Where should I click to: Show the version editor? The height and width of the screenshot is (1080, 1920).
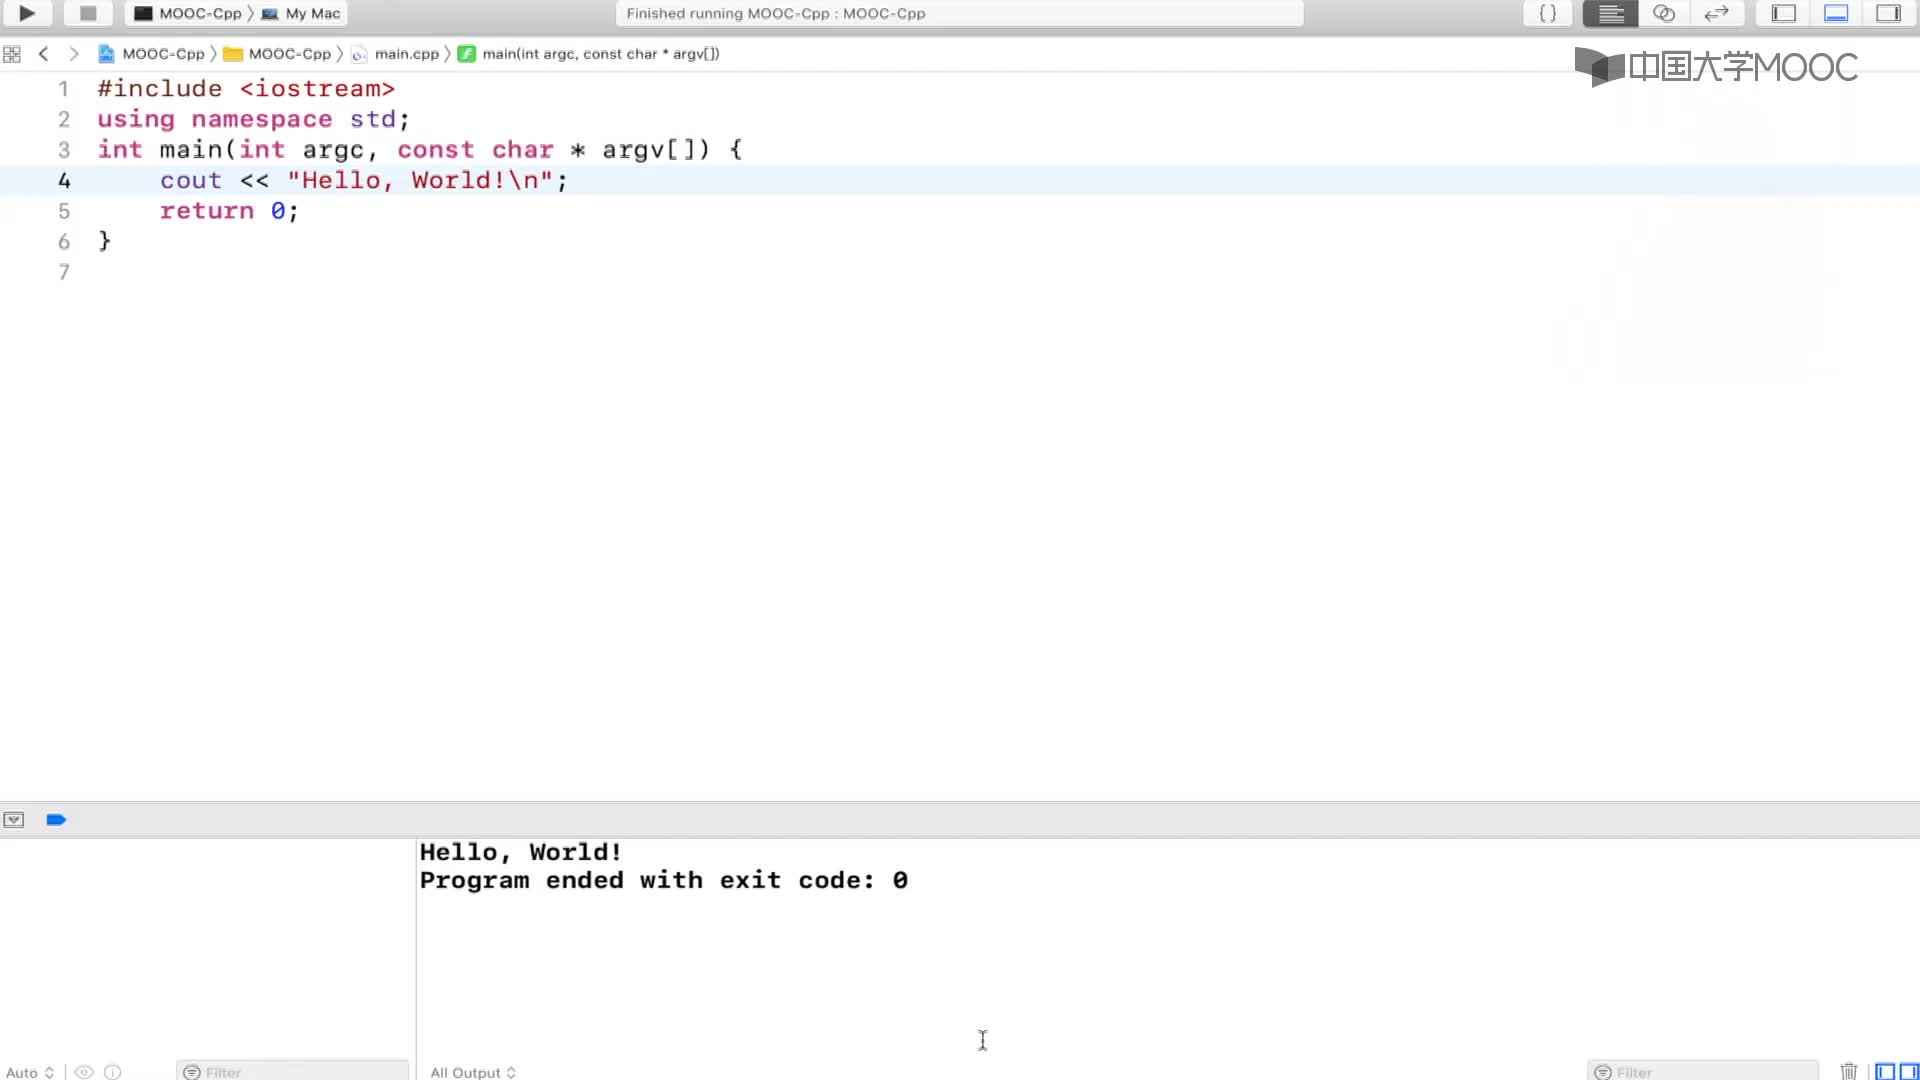click(x=1716, y=13)
